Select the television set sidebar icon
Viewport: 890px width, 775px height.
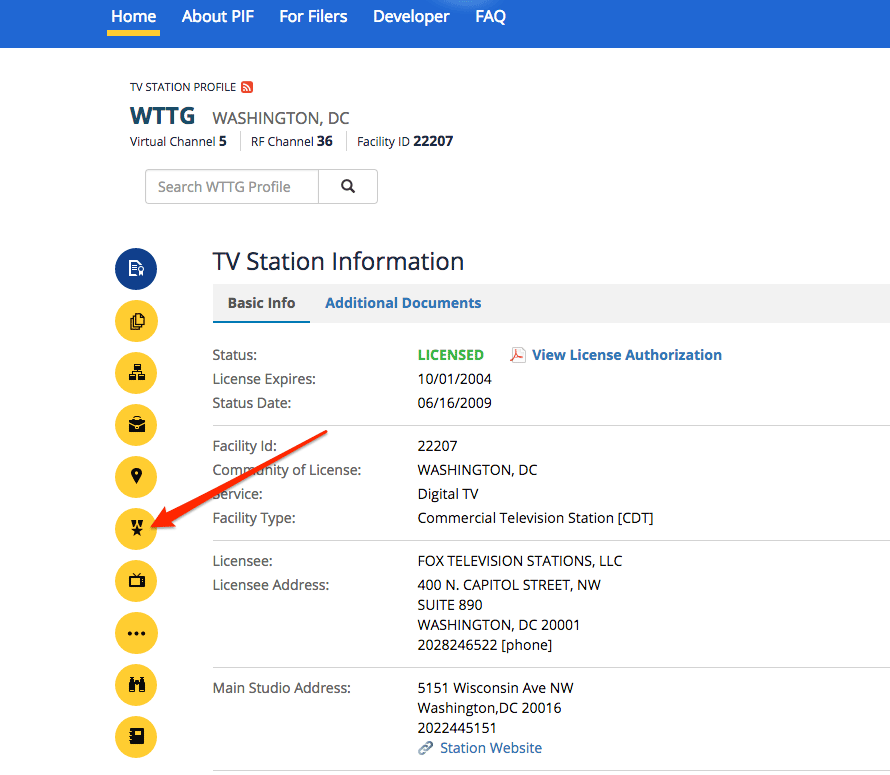coord(136,580)
